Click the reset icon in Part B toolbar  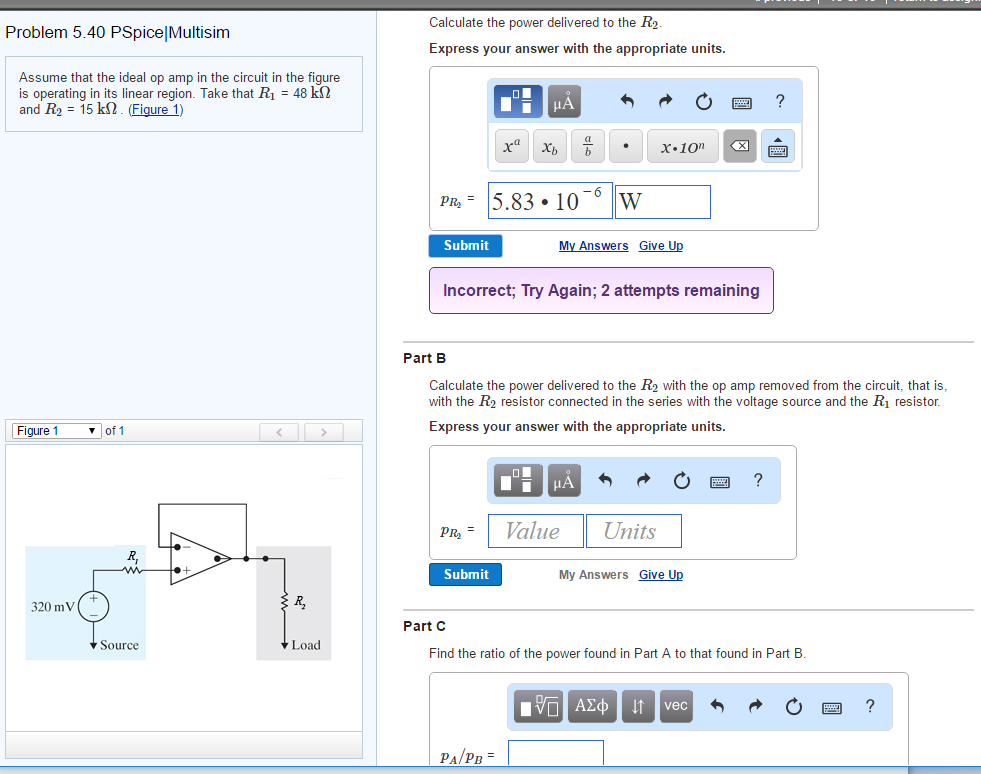click(681, 481)
